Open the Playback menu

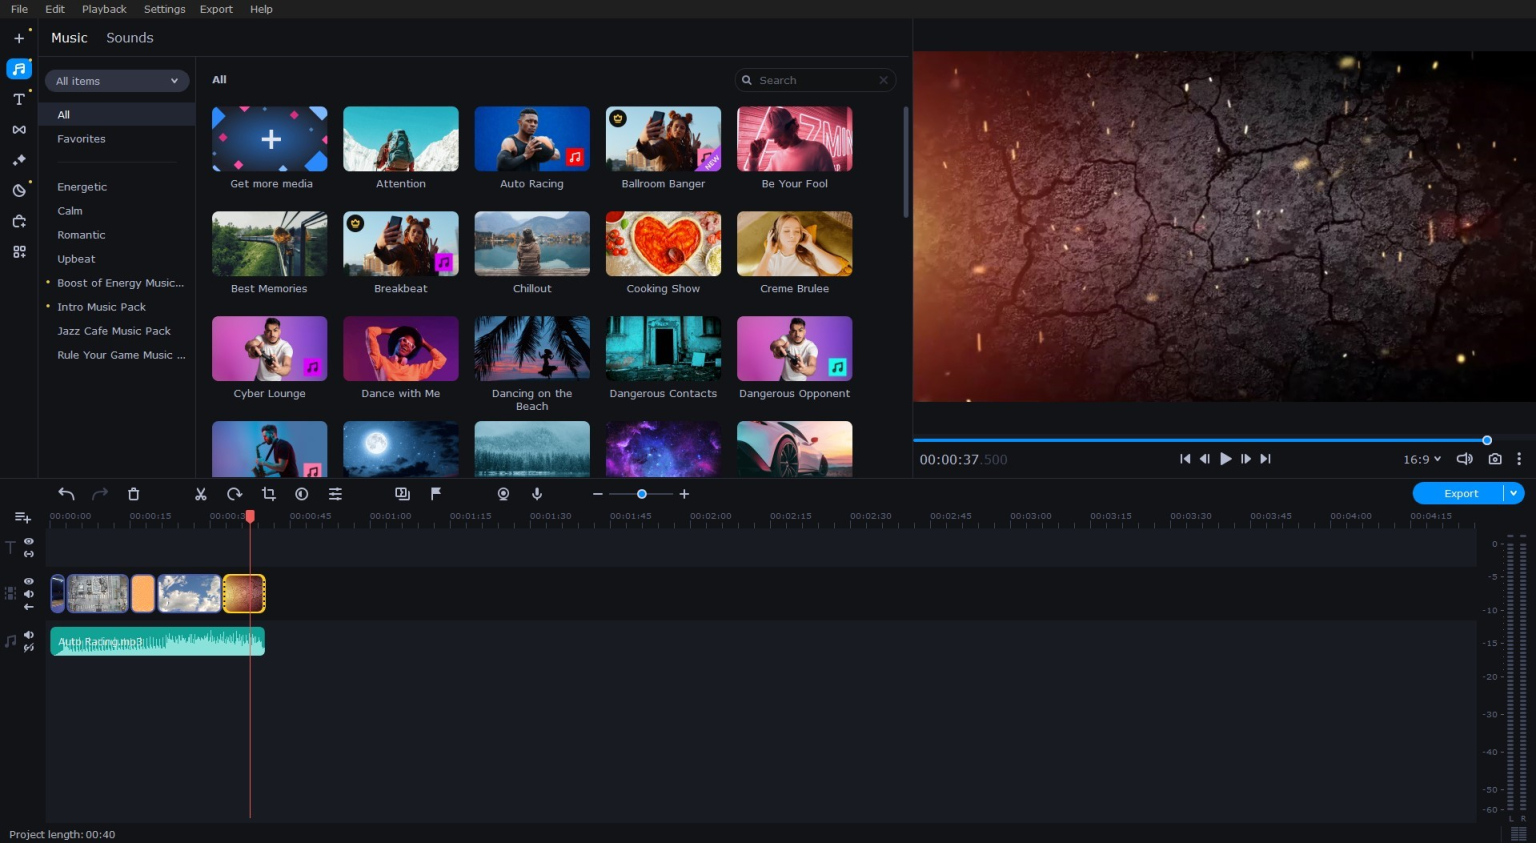tap(103, 9)
